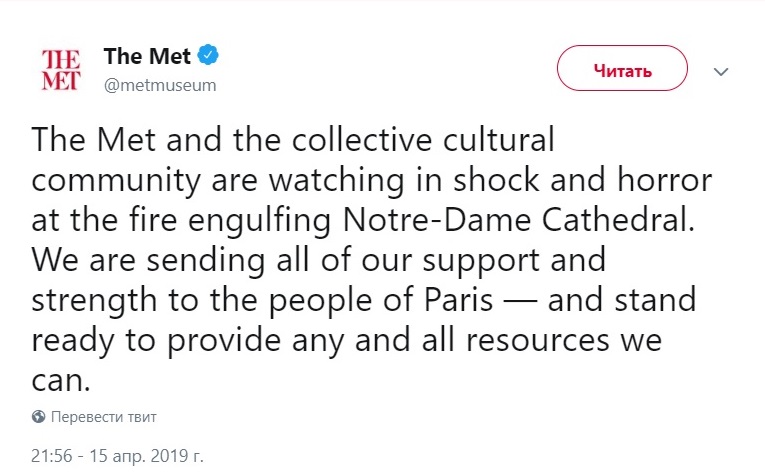This screenshot has width=765, height=473.
Task: Open the 21:56 tweet timestamp link
Action: [49, 455]
